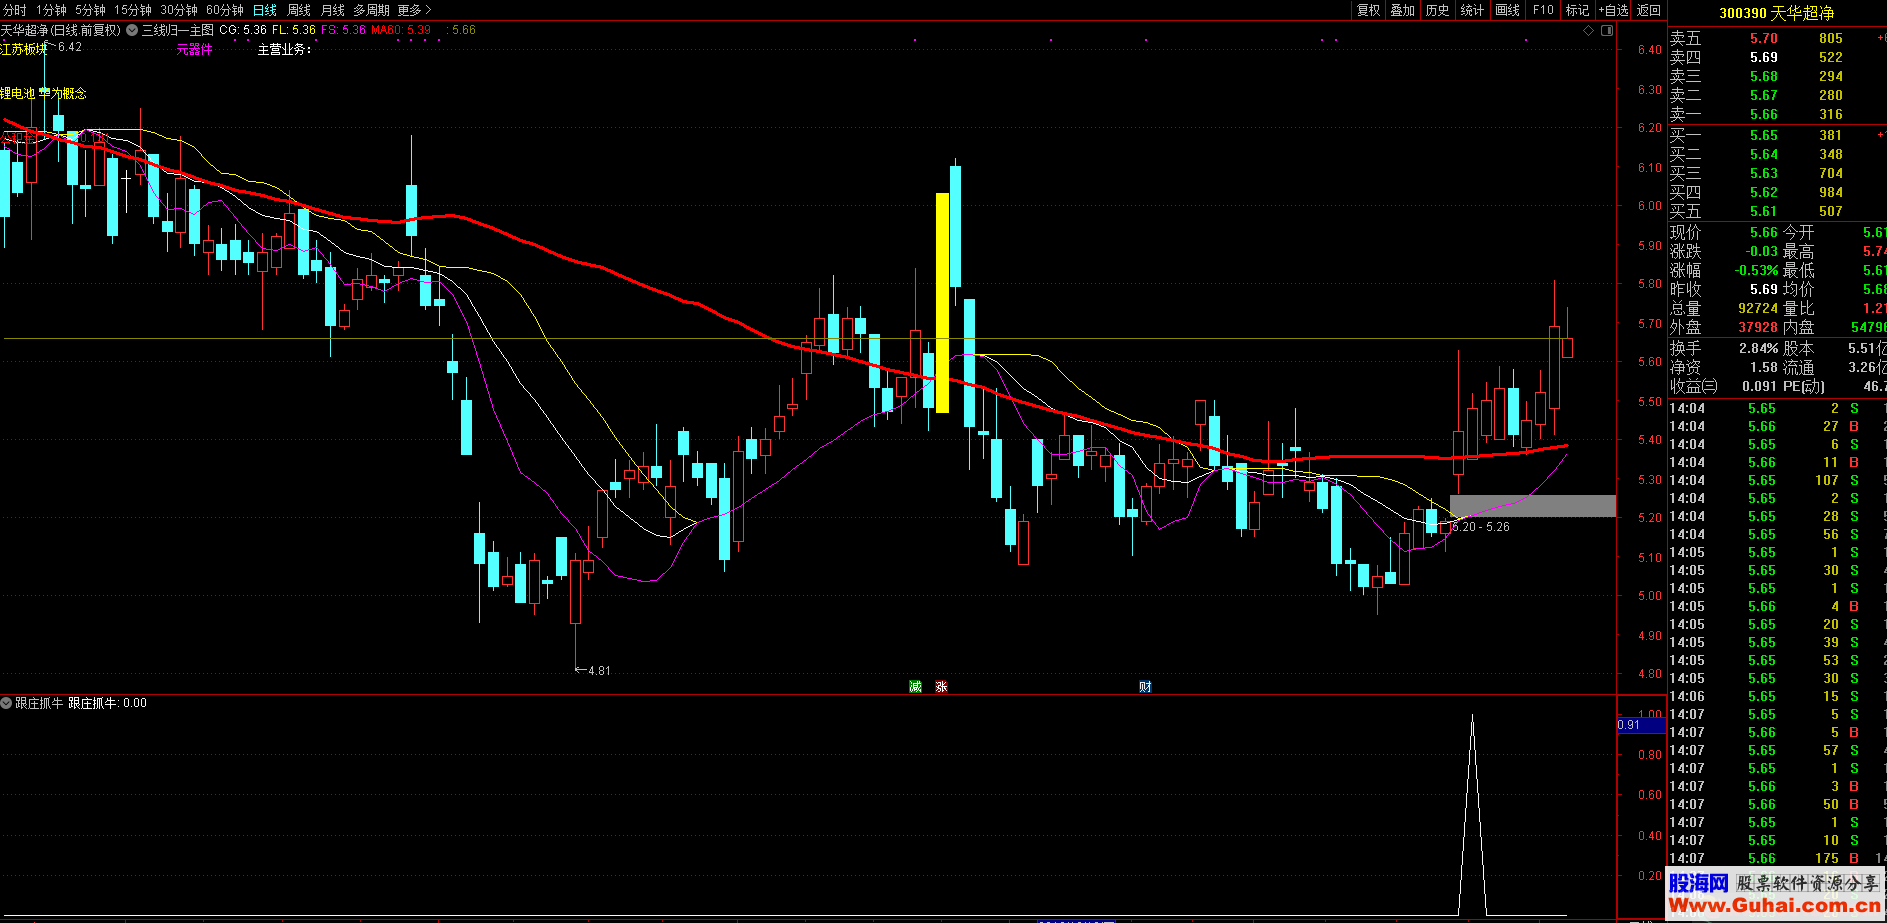Click the MA60: 5.39 indicator value
1887x923 pixels.
(x=401, y=30)
